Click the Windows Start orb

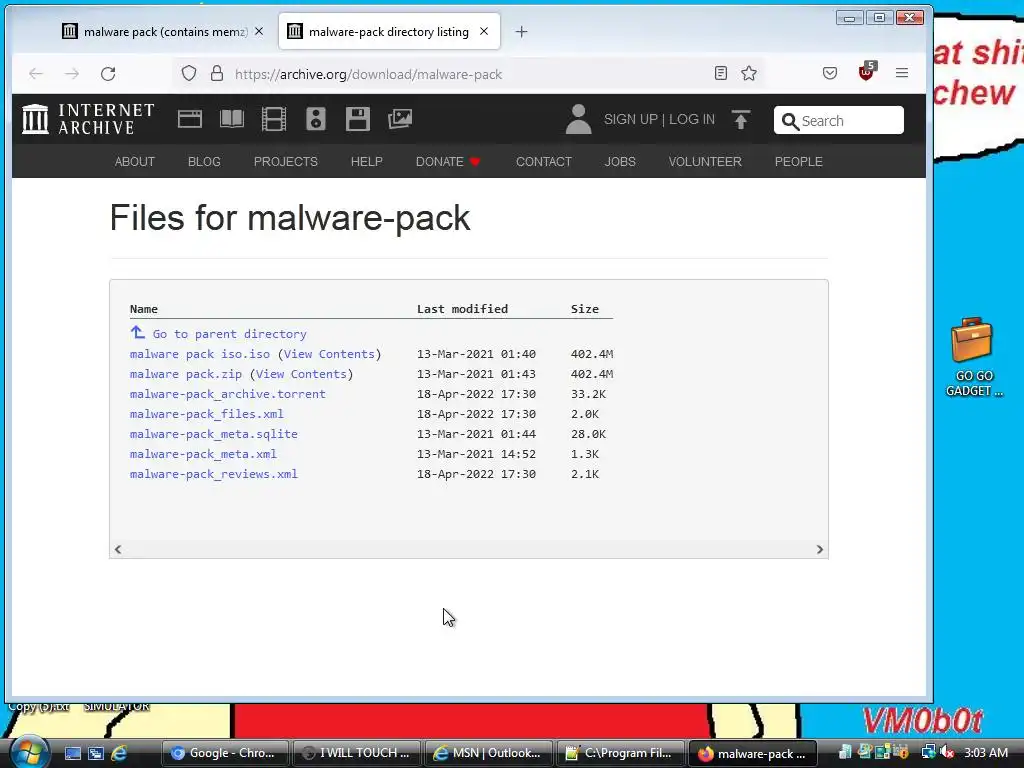[x=29, y=752]
